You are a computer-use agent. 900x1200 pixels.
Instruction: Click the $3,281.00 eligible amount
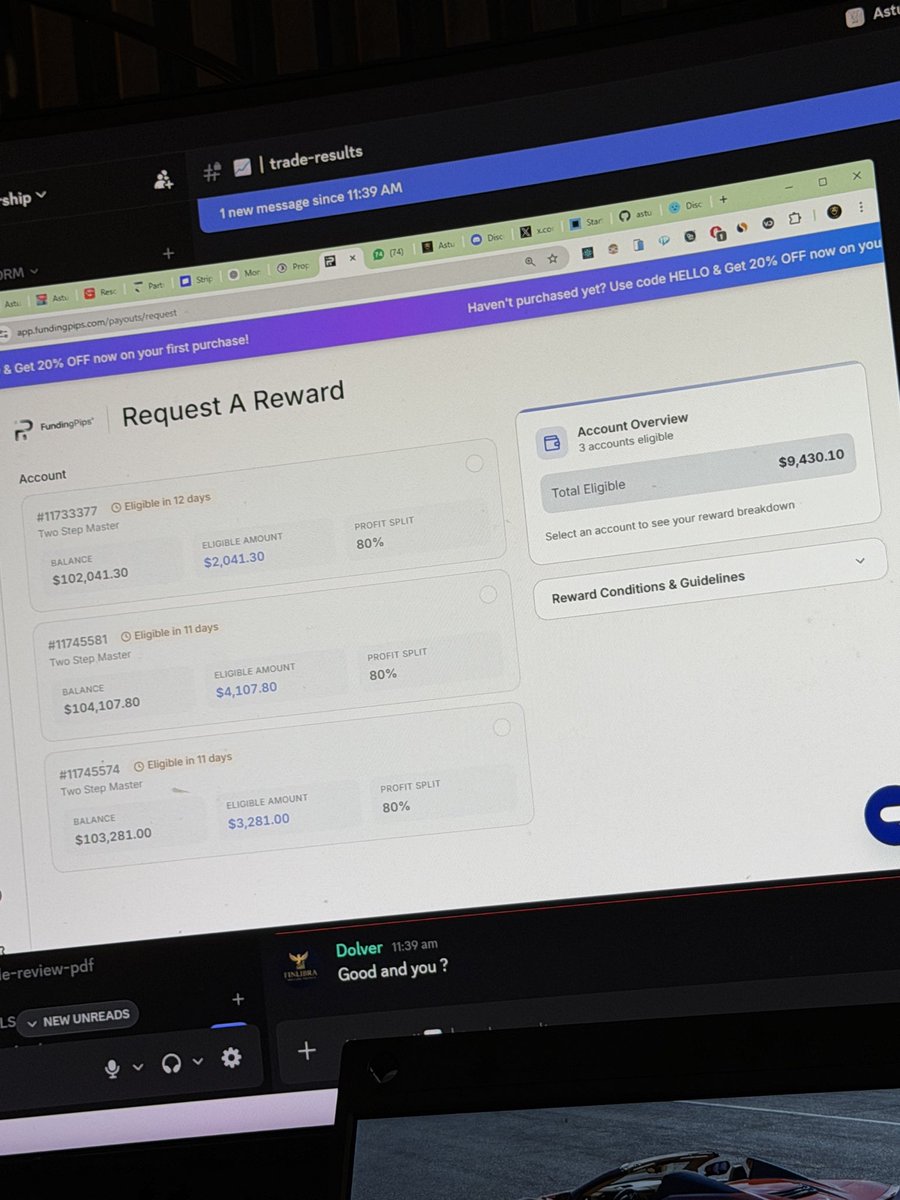(x=258, y=820)
